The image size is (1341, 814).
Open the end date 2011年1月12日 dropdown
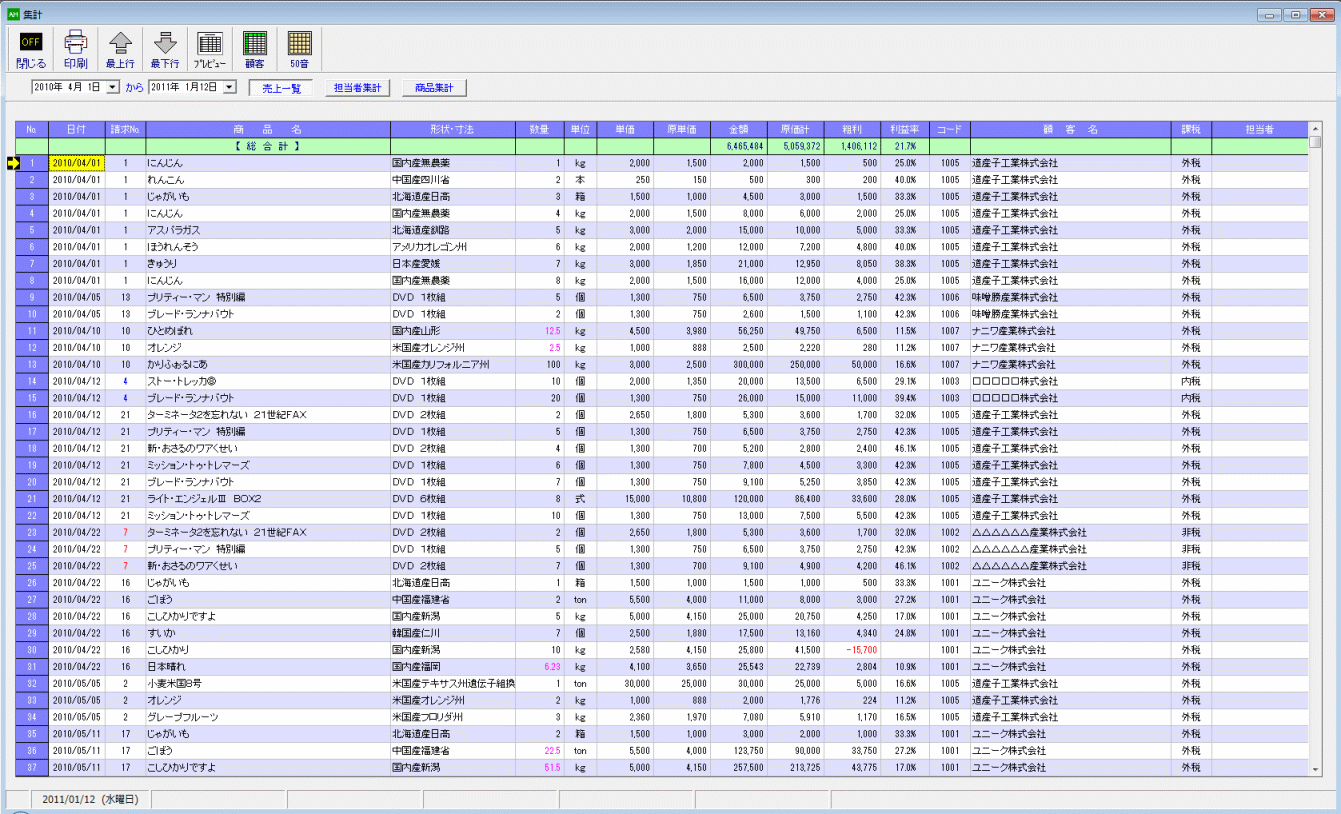[x=230, y=88]
